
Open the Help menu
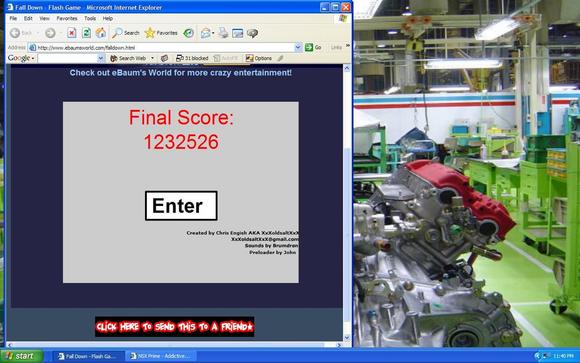point(108,18)
